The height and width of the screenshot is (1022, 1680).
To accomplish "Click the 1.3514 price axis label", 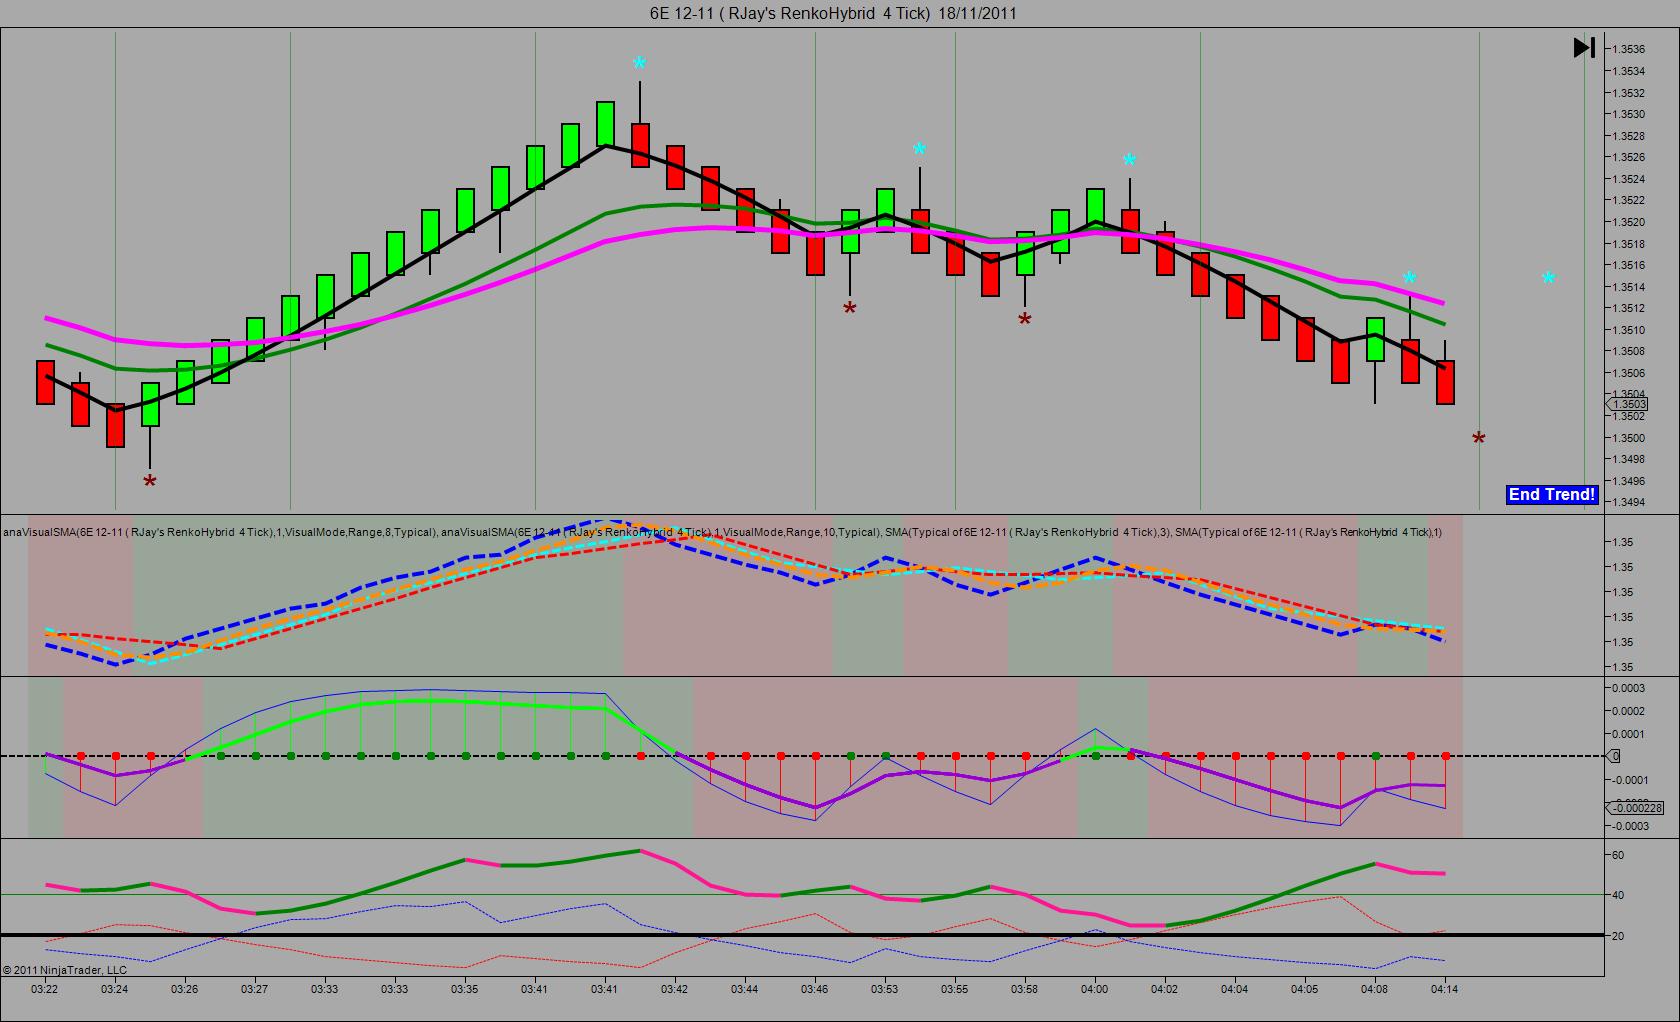I will coord(1629,287).
